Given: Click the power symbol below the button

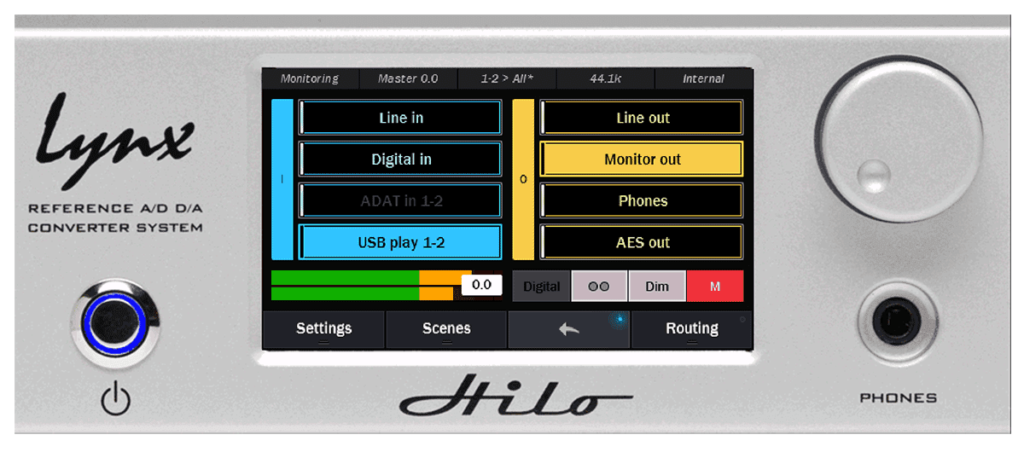Looking at the screenshot, I should (x=115, y=400).
